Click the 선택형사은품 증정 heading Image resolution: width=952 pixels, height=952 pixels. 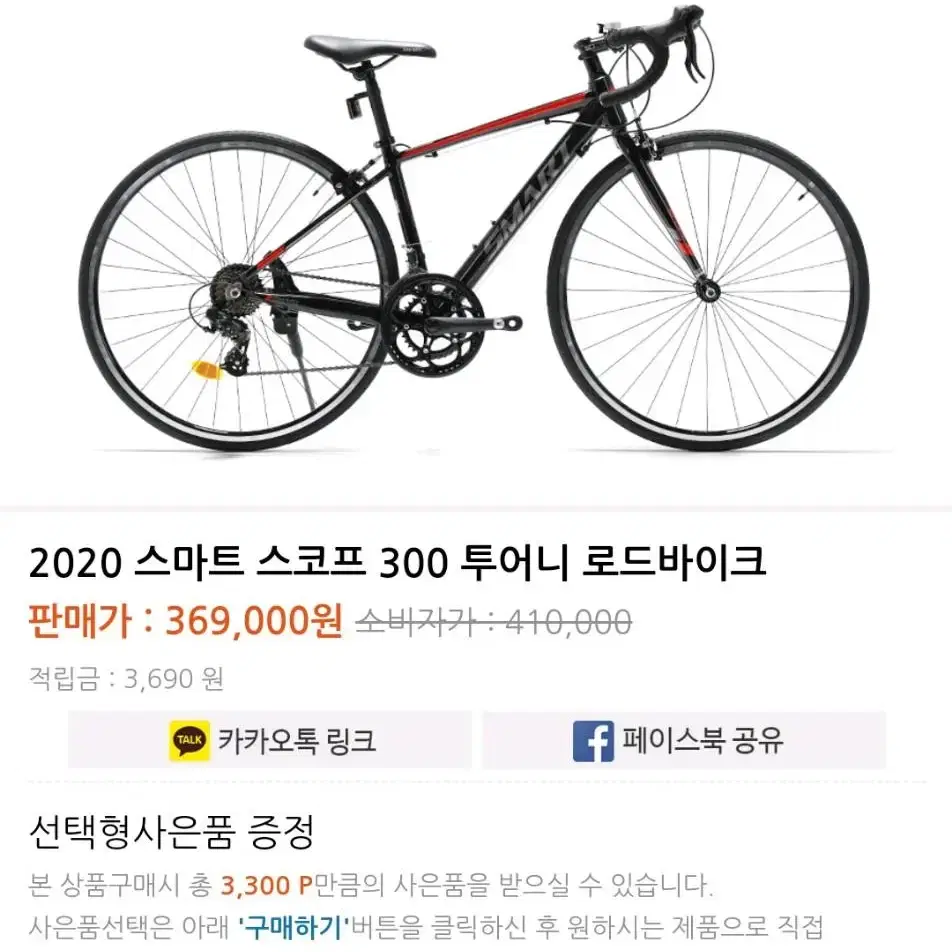[x=171, y=832]
